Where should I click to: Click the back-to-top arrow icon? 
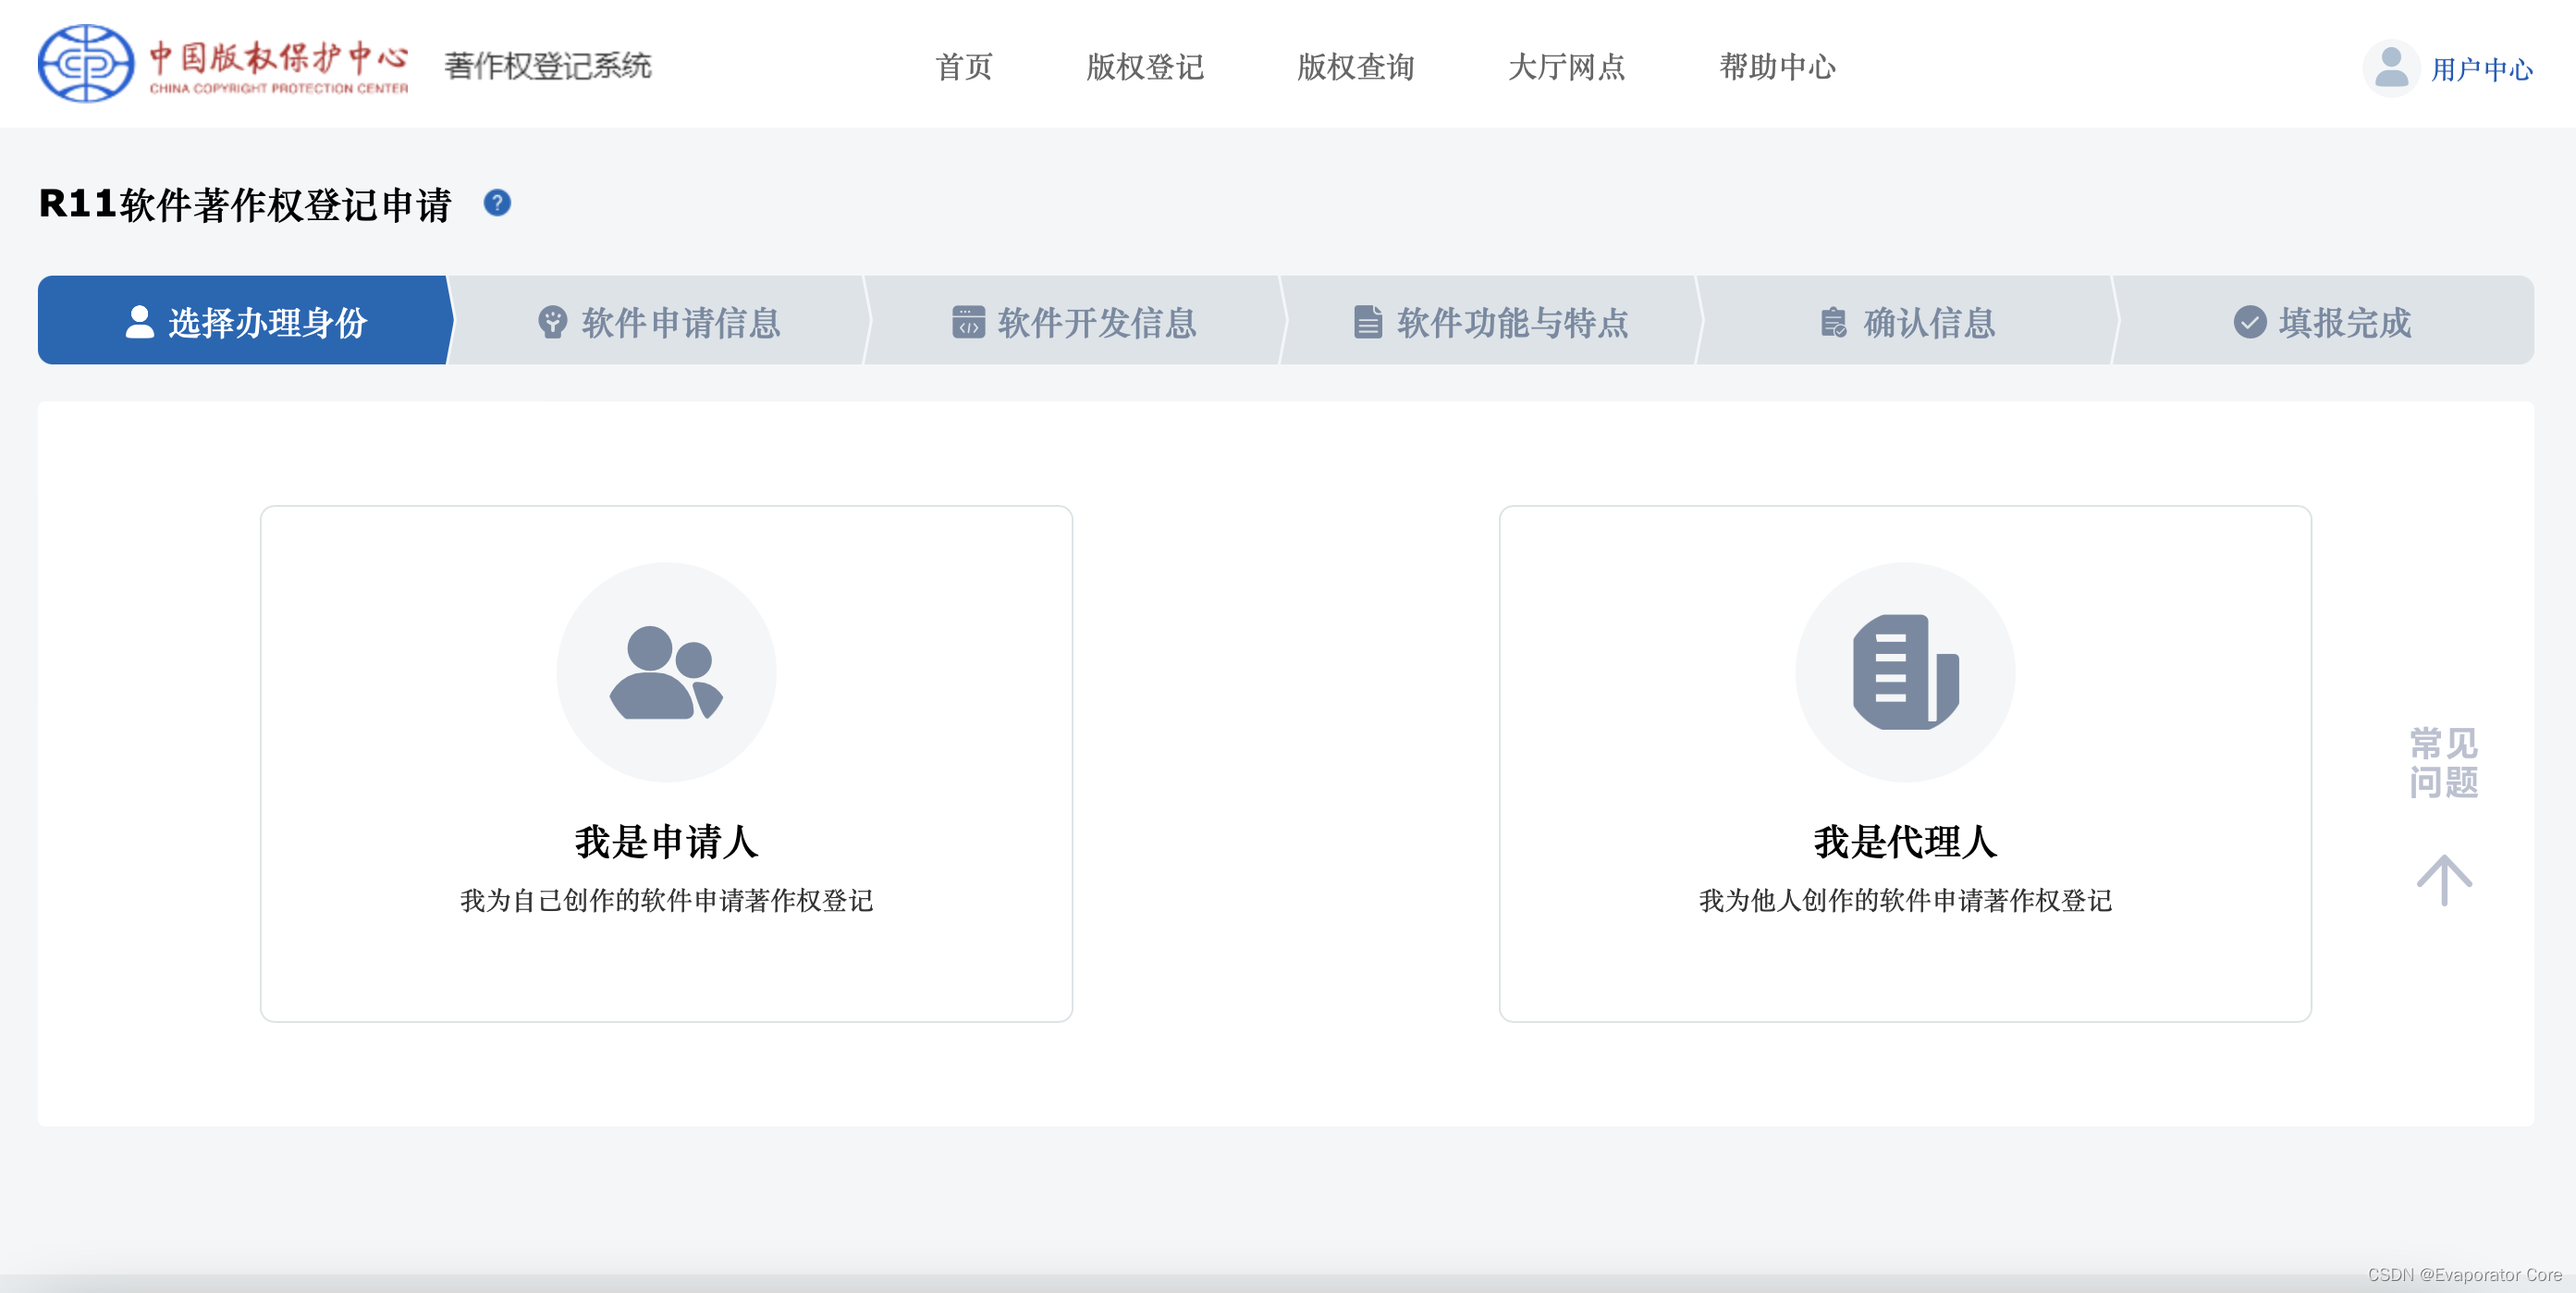tap(2443, 880)
